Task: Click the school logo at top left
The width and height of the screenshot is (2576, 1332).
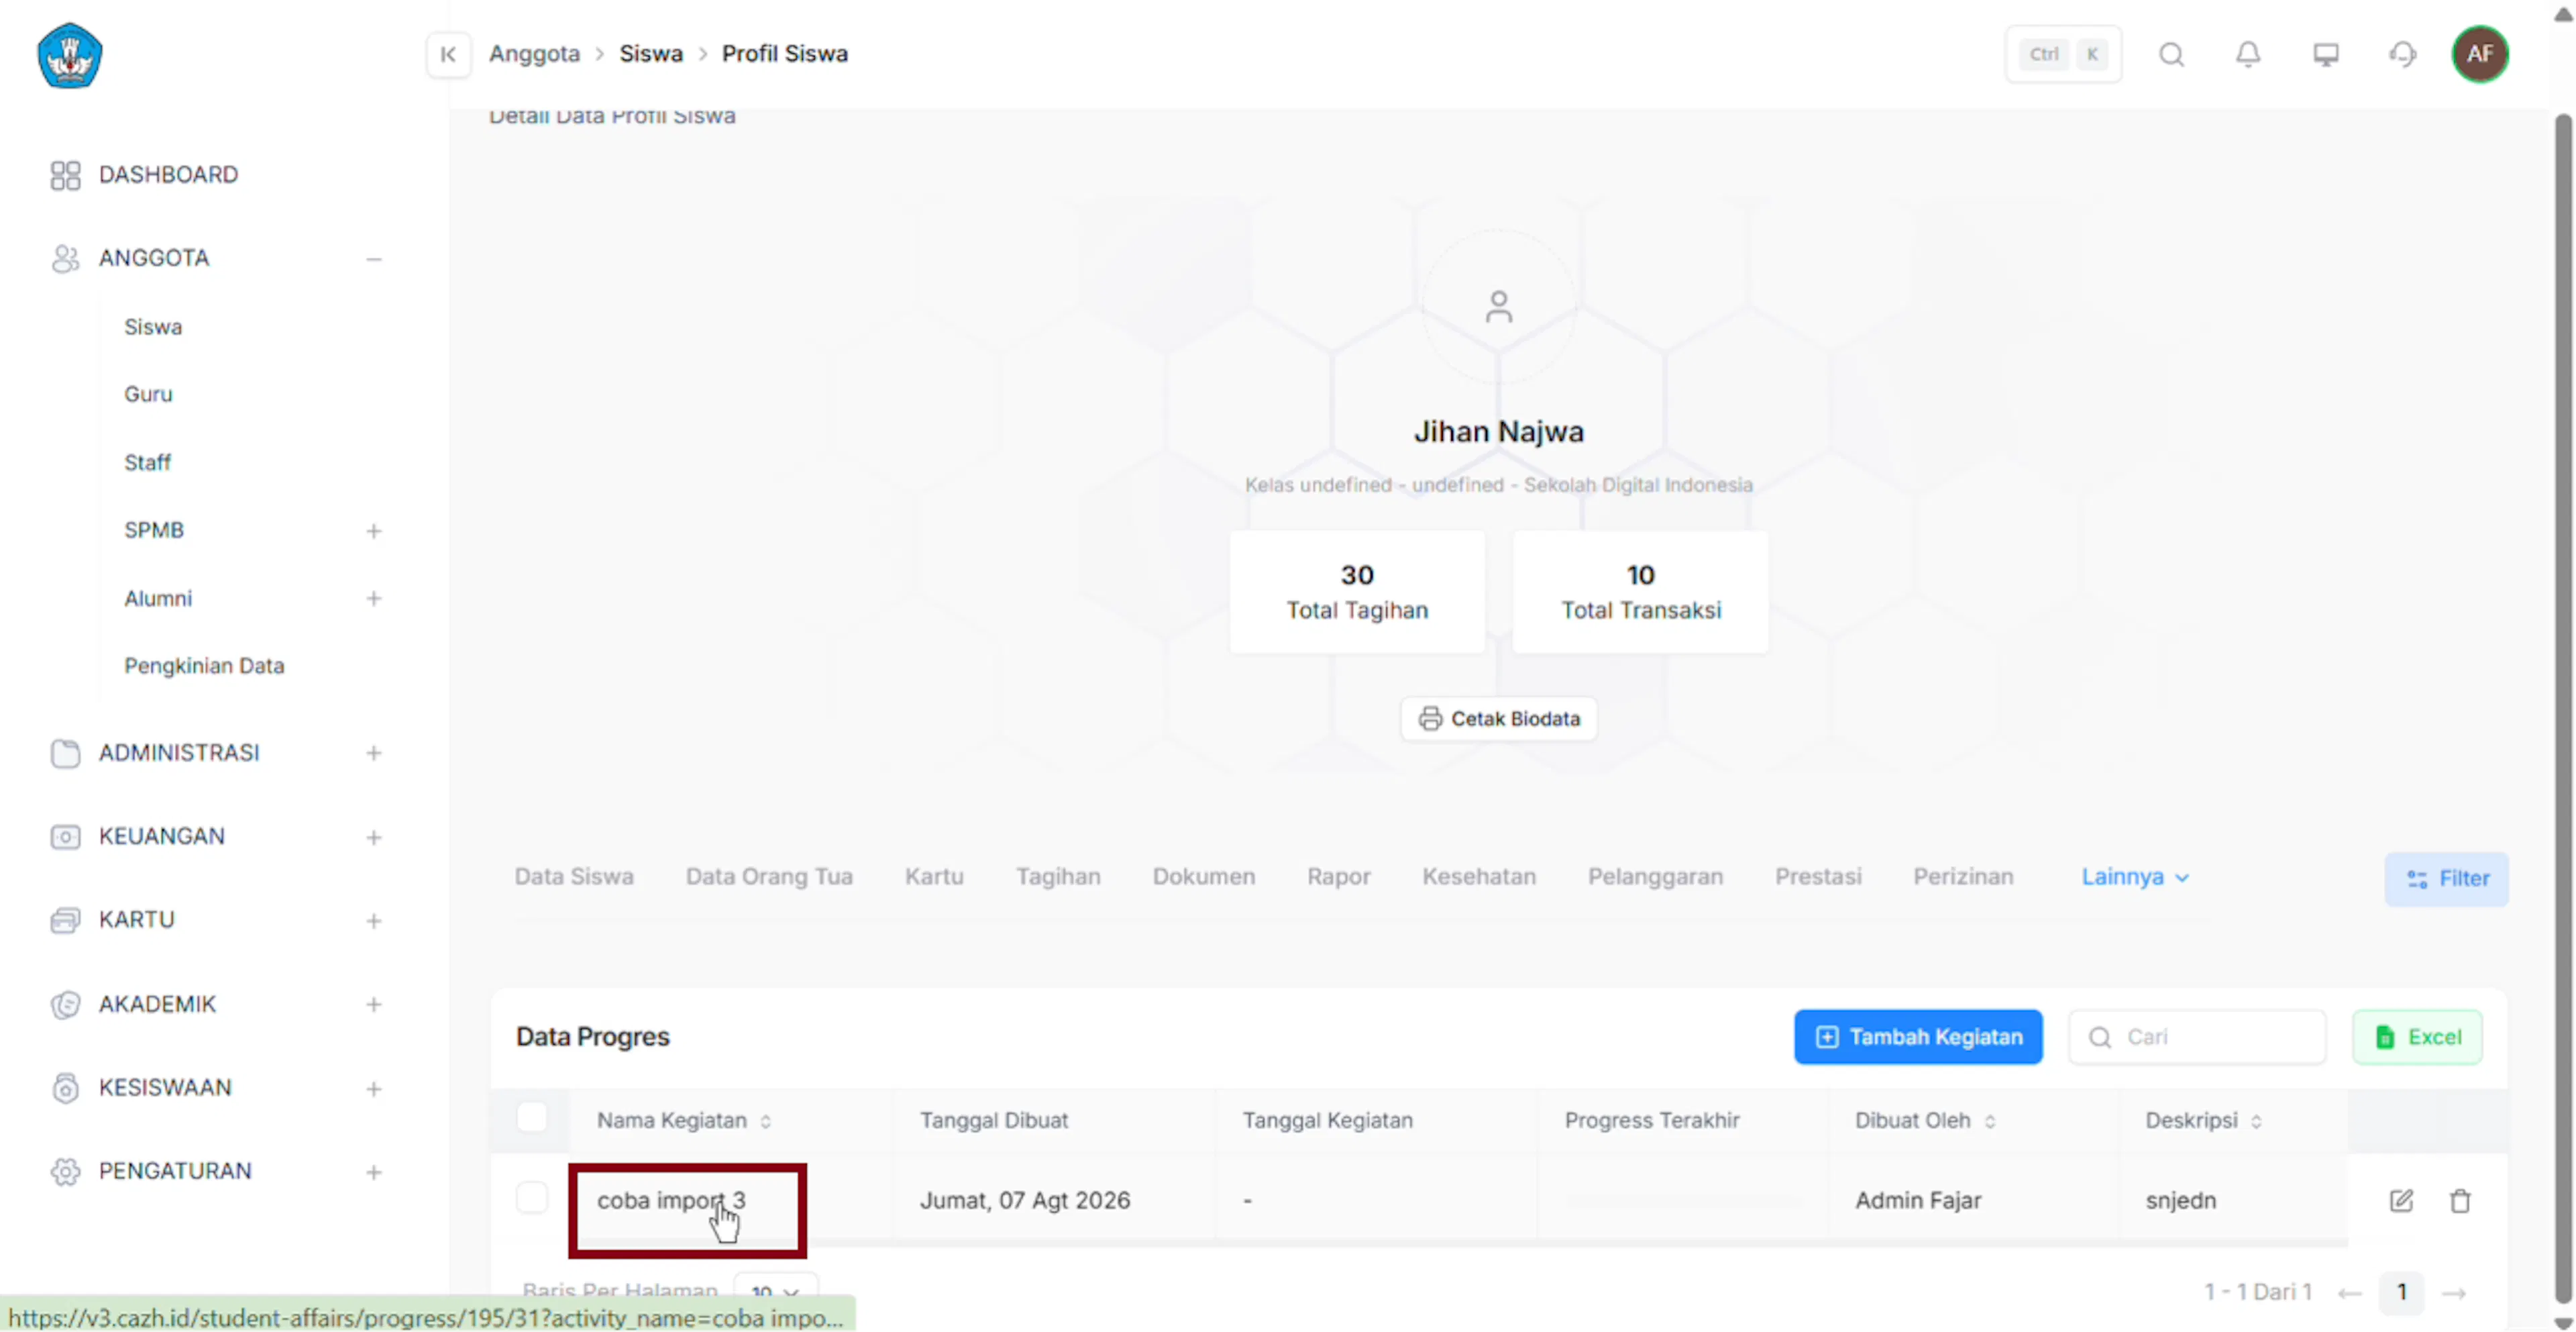Action: [x=69, y=55]
